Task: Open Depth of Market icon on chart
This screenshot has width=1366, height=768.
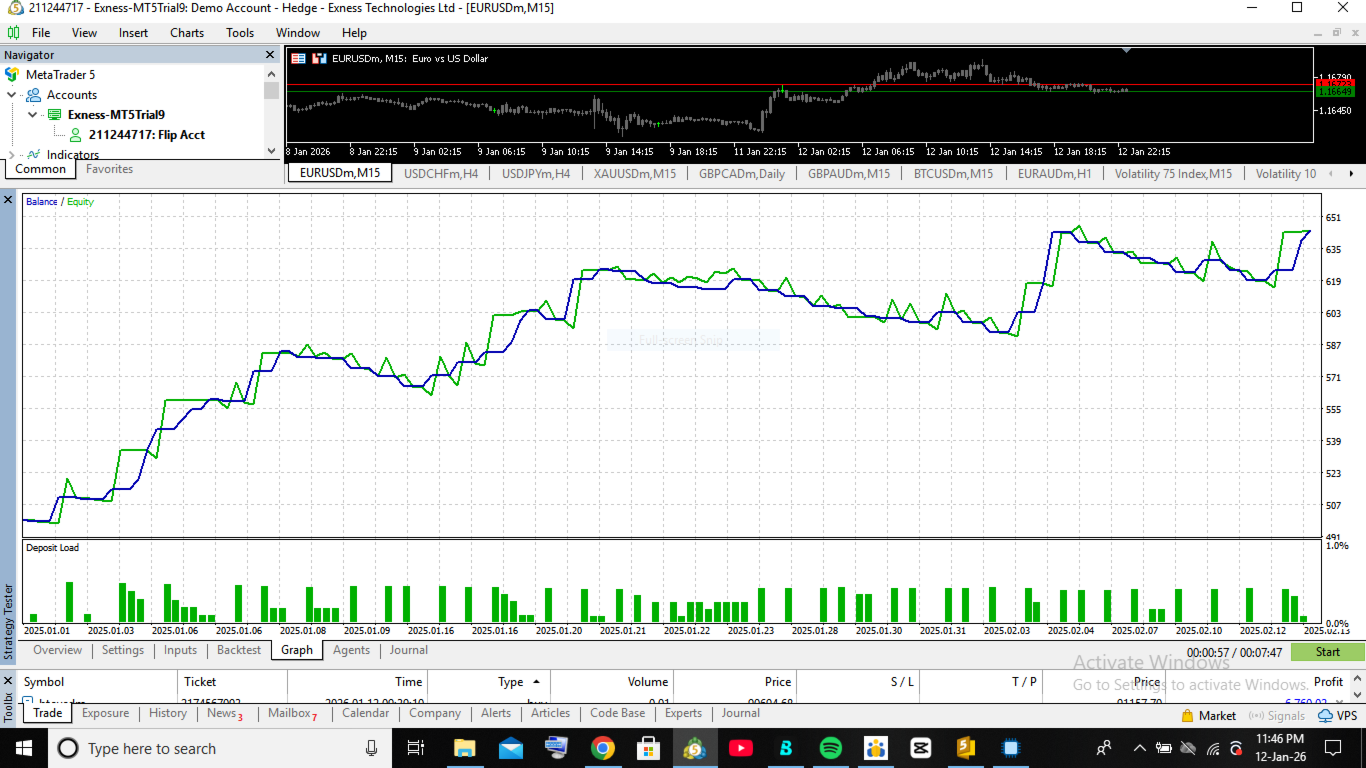Action: (319, 59)
